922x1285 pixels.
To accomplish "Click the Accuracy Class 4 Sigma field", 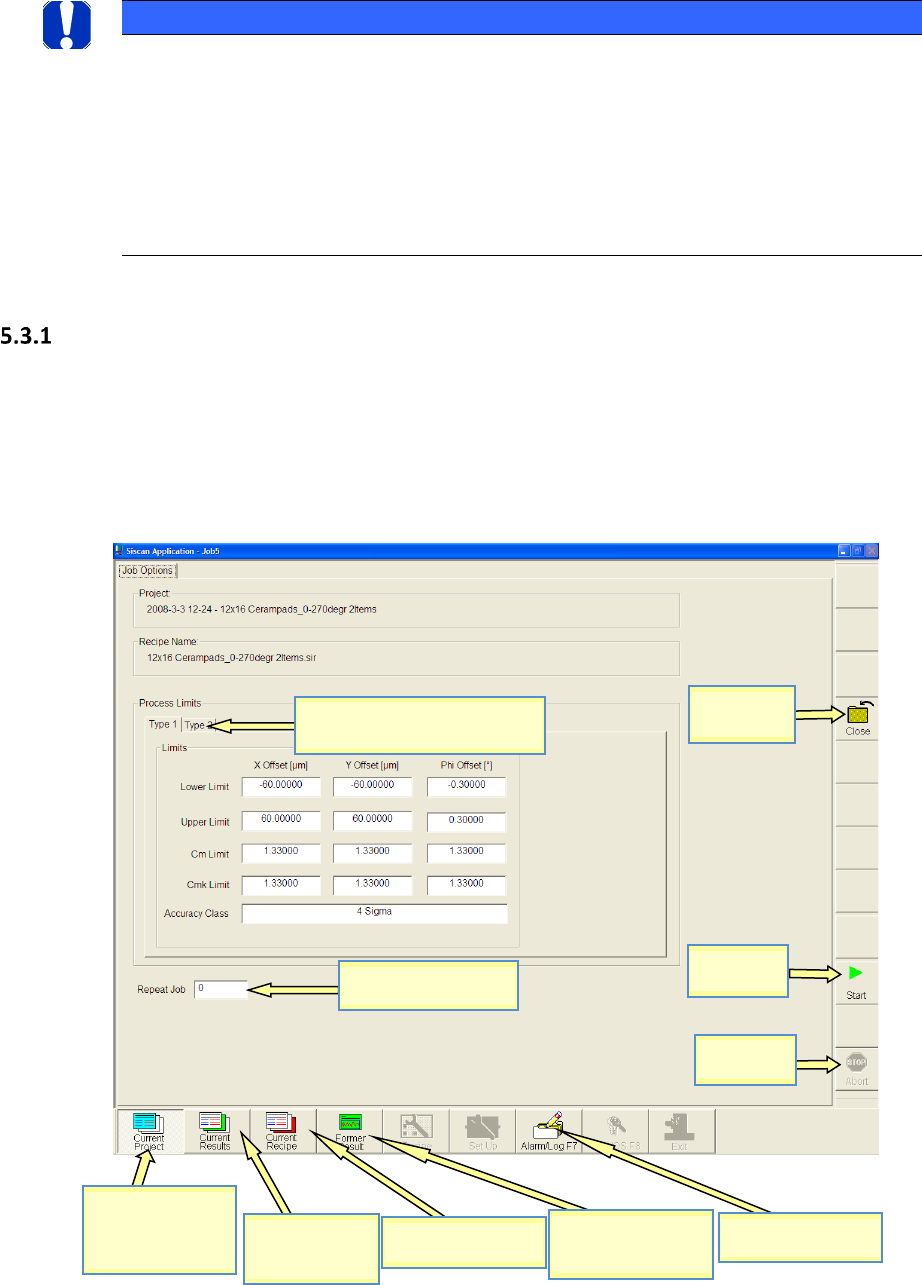I will (x=374, y=914).
